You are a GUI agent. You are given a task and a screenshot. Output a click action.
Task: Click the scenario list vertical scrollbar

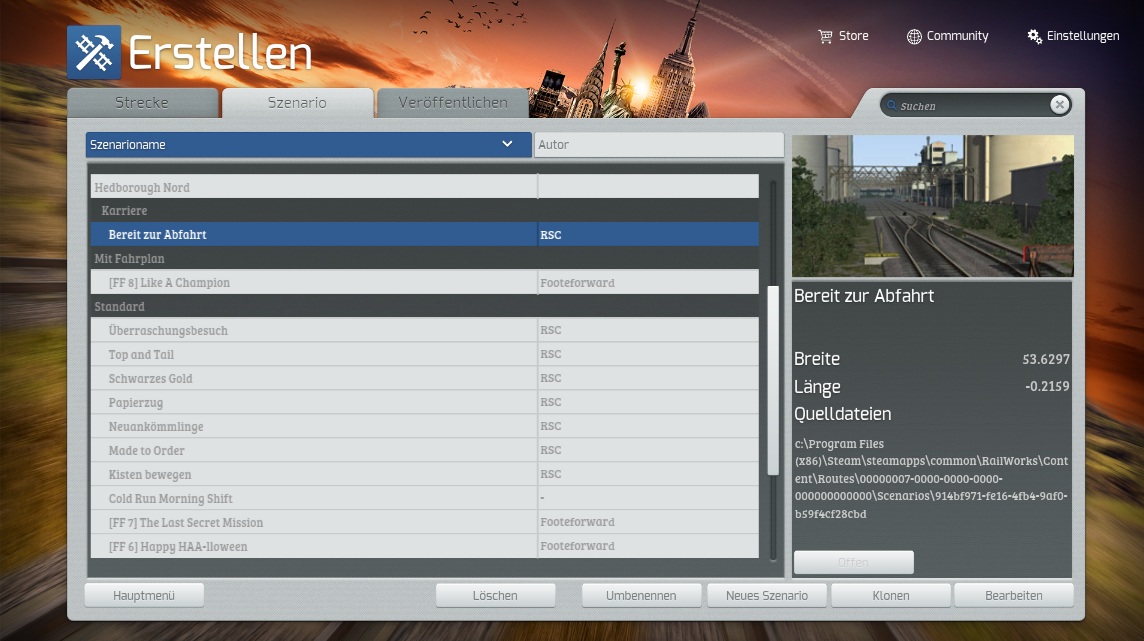tap(772, 380)
